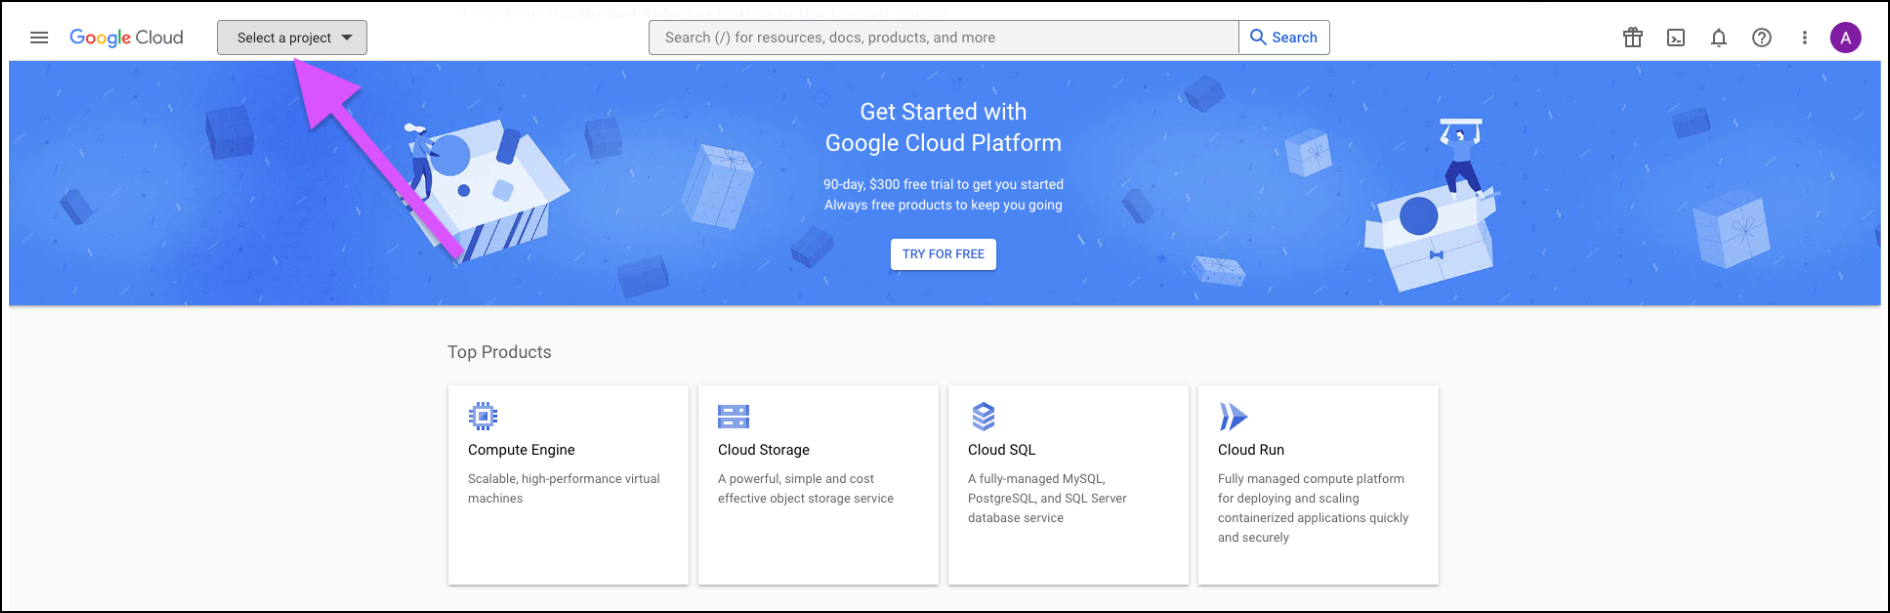1890x613 pixels.
Task: Click the blue Search button
Action: point(1284,38)
